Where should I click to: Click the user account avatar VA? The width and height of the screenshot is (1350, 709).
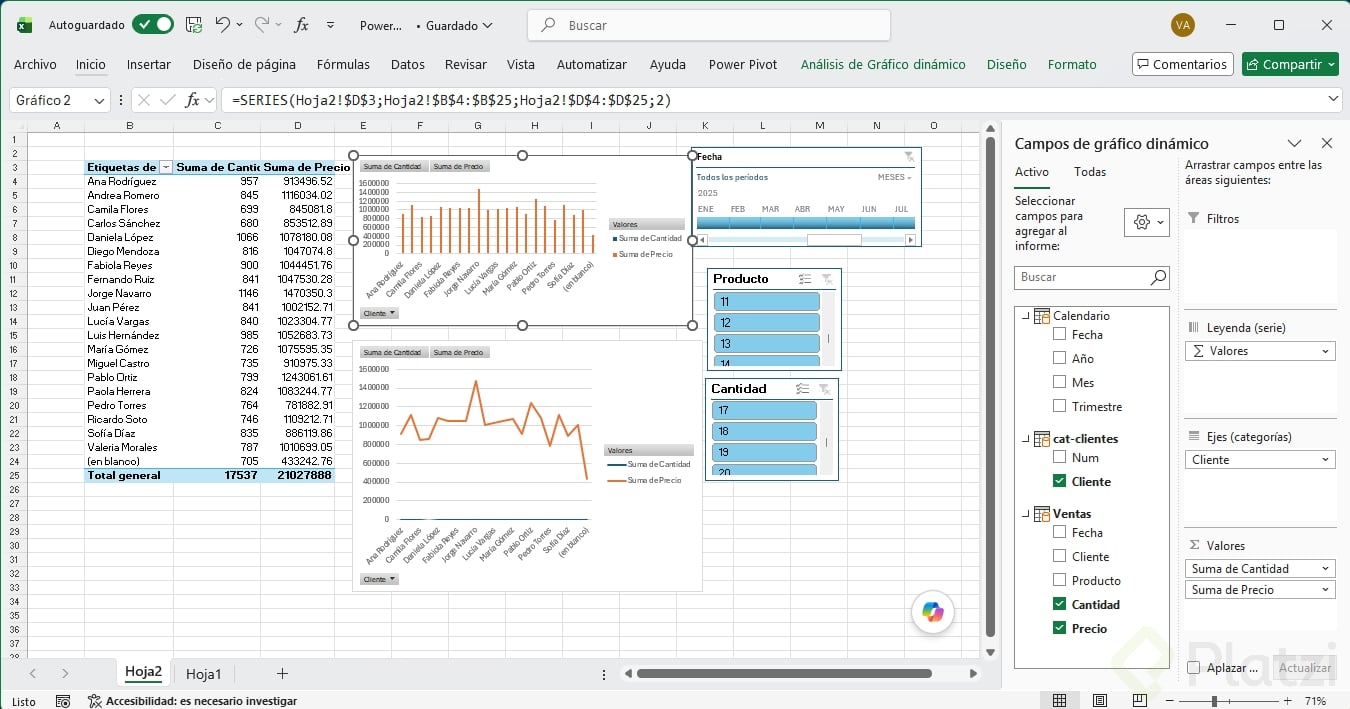1183,25
